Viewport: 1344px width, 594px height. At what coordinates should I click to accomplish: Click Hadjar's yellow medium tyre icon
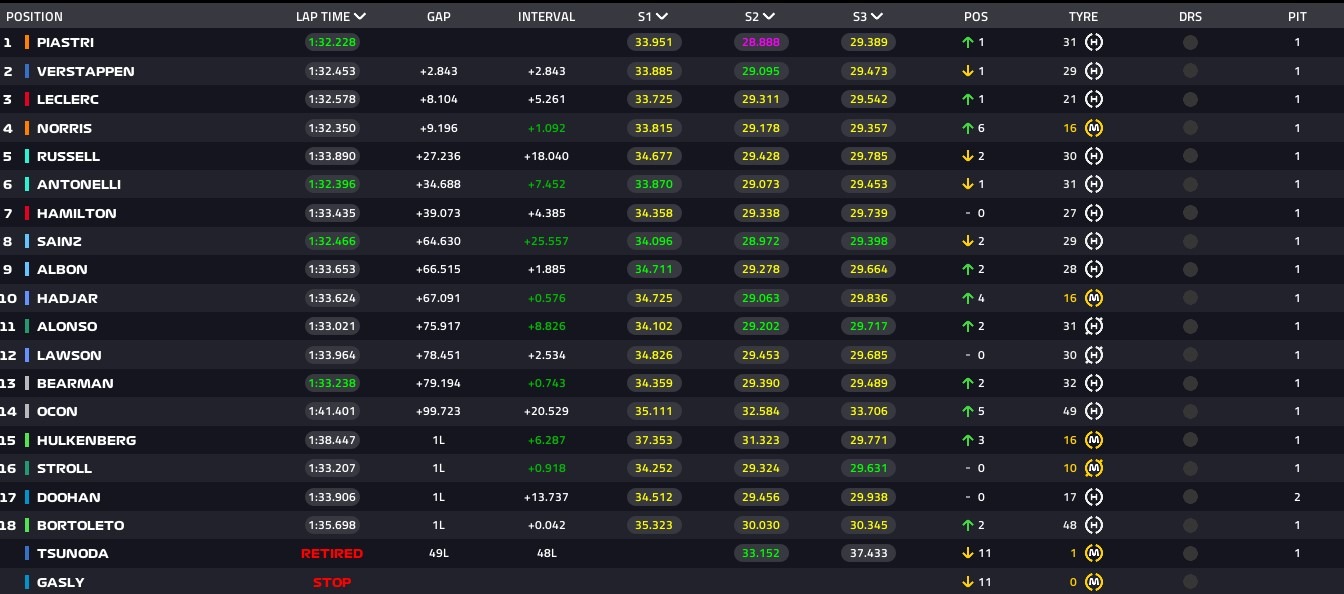point(1094,298)
